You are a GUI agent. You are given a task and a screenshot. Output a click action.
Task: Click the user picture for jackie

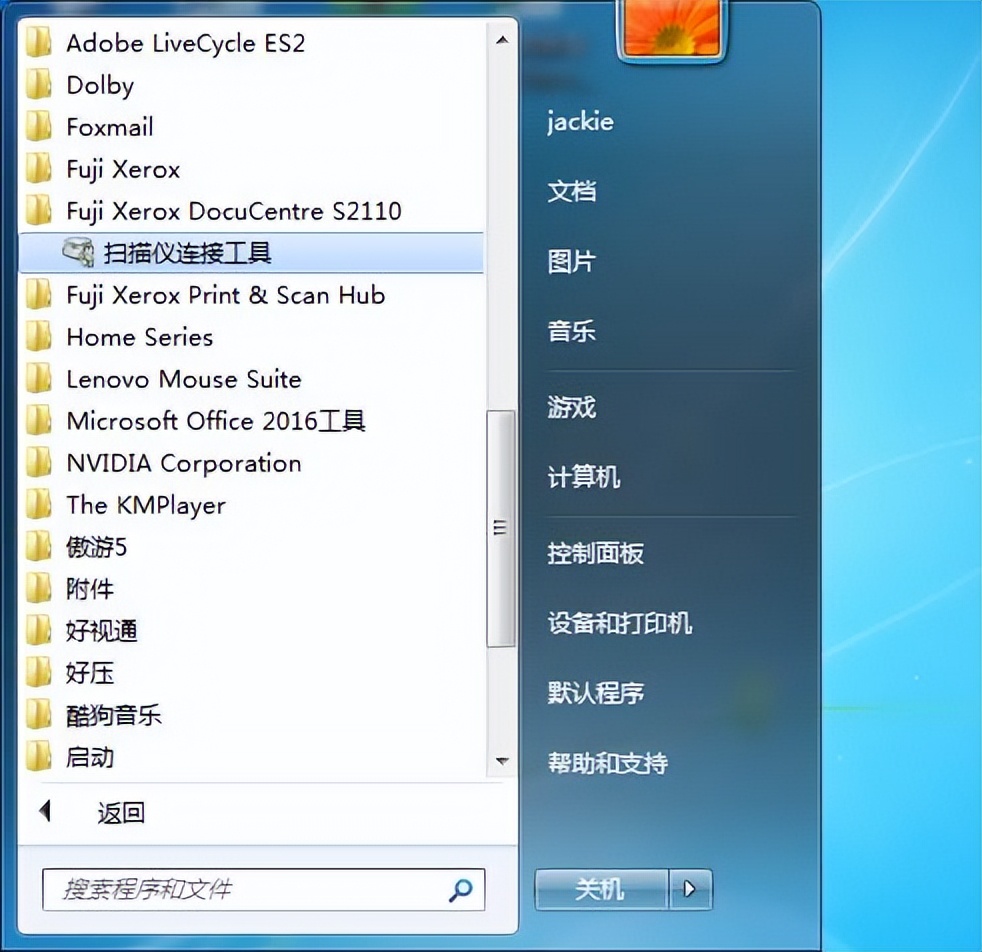tap(671, 29)
